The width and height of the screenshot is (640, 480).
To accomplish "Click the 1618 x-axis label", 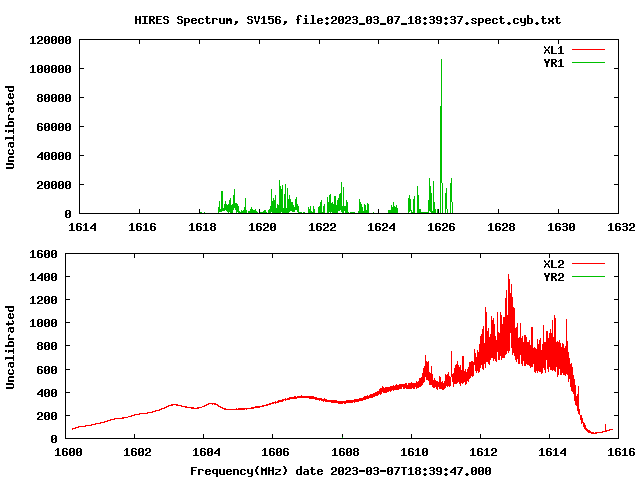I will tap(202, 227).
